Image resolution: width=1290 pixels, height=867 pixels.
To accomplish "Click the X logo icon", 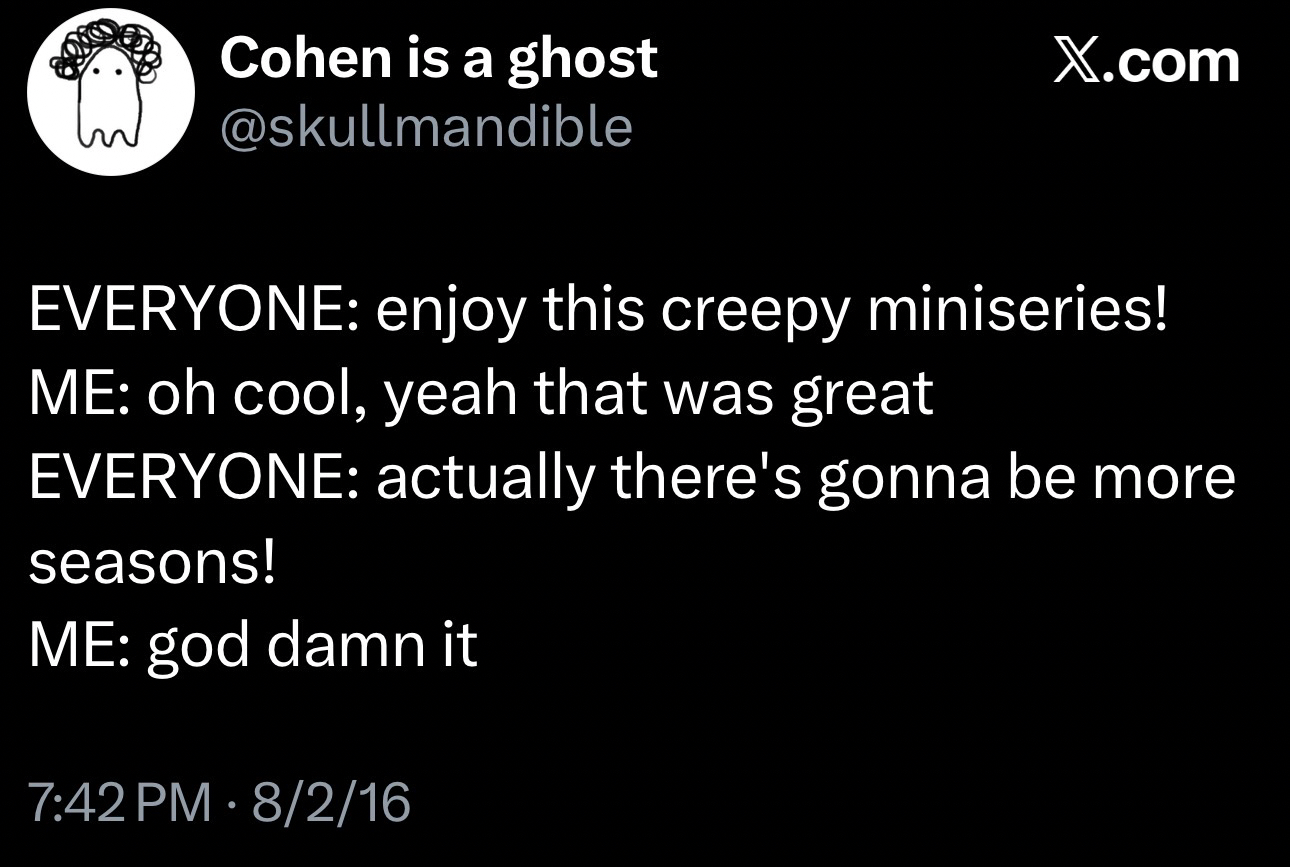I will (x=1078, y=62).
